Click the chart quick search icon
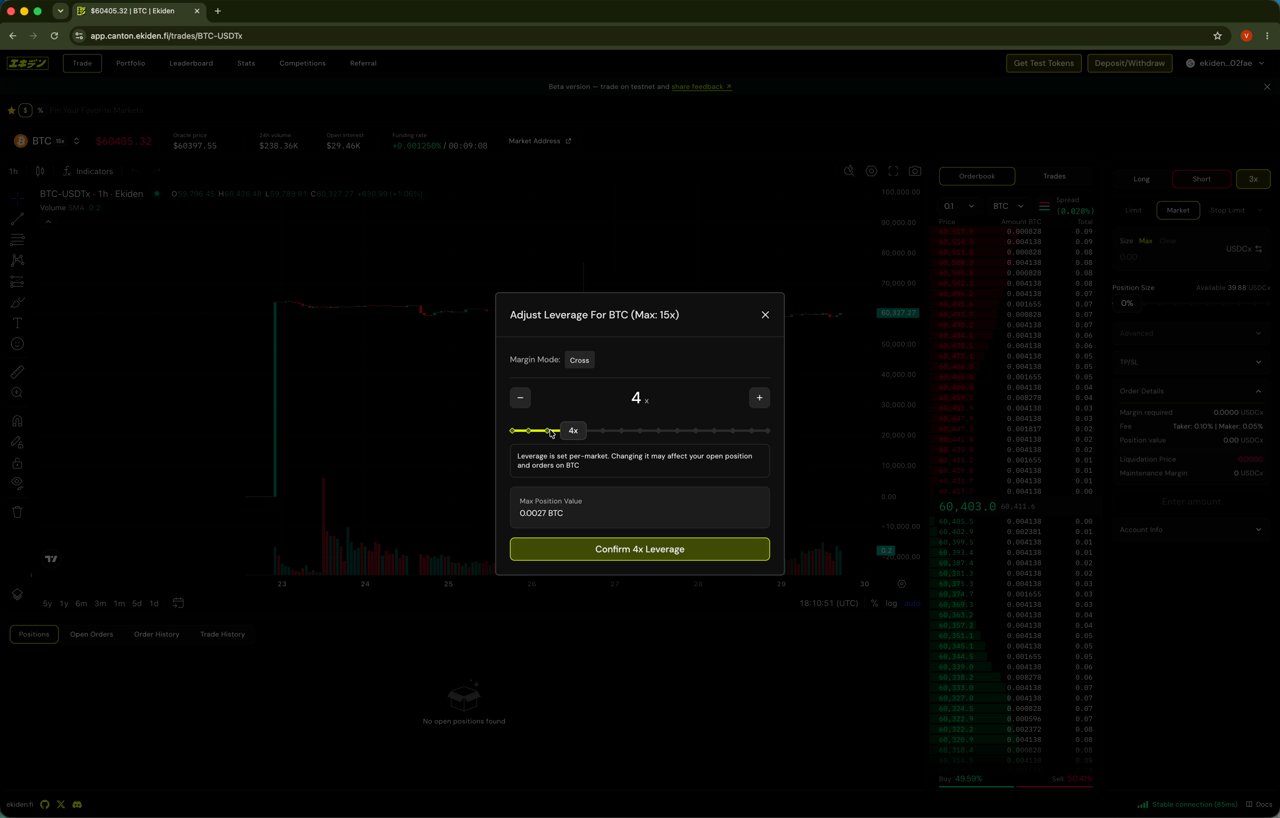Screen dimensions: 1280x818 tap(849, 171)
